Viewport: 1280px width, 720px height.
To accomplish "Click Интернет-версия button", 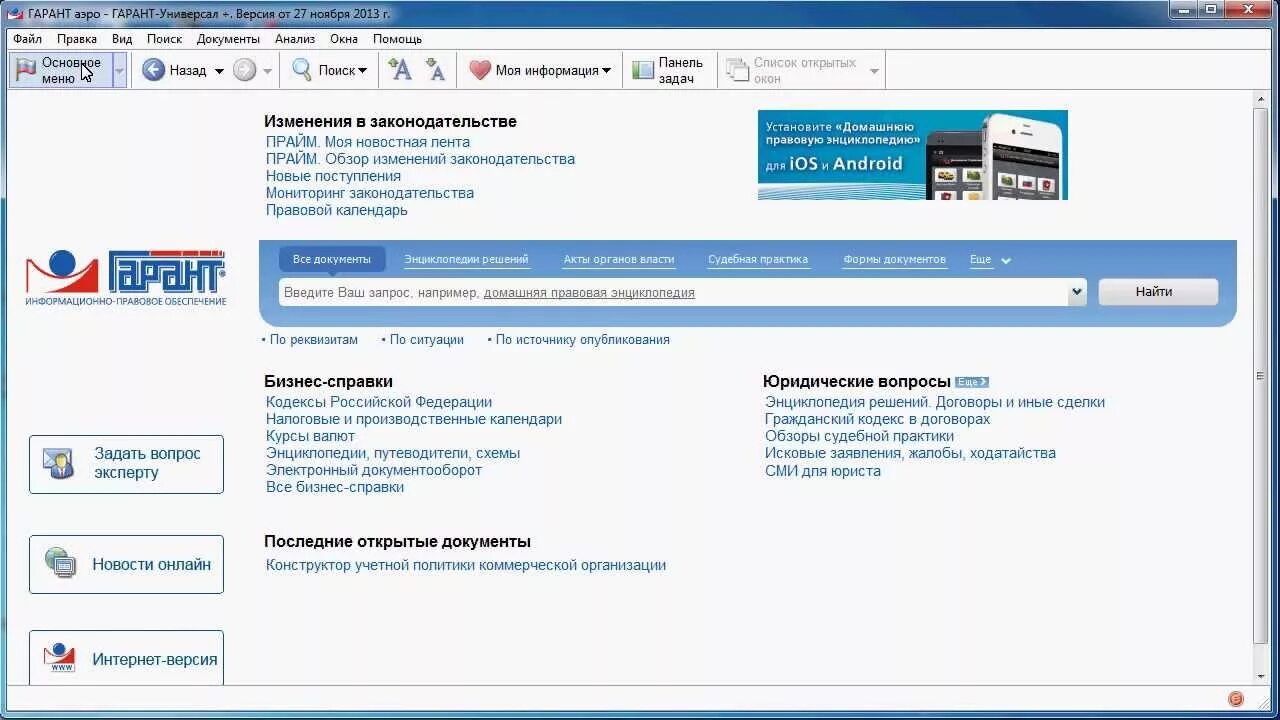I will coord(126,658).
